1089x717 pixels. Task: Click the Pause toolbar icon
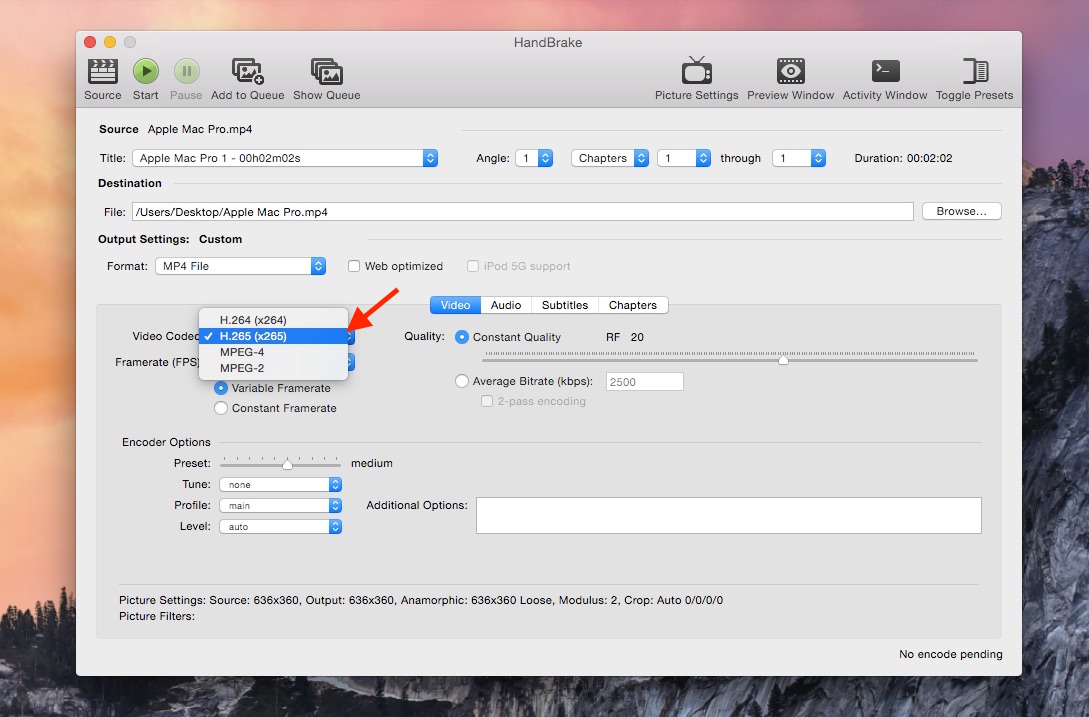(x=186, y=71)
